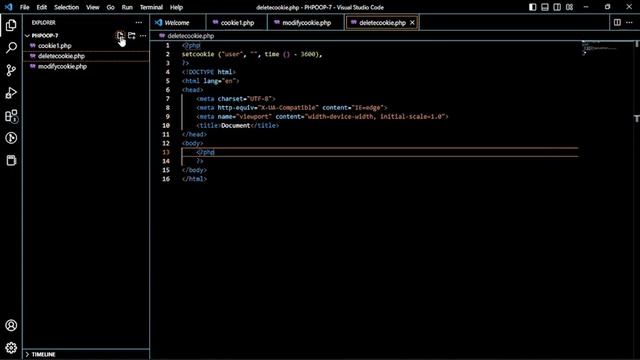
Task: Open modifycookie.php in the Explorer tree
Action: click(87, 66)
